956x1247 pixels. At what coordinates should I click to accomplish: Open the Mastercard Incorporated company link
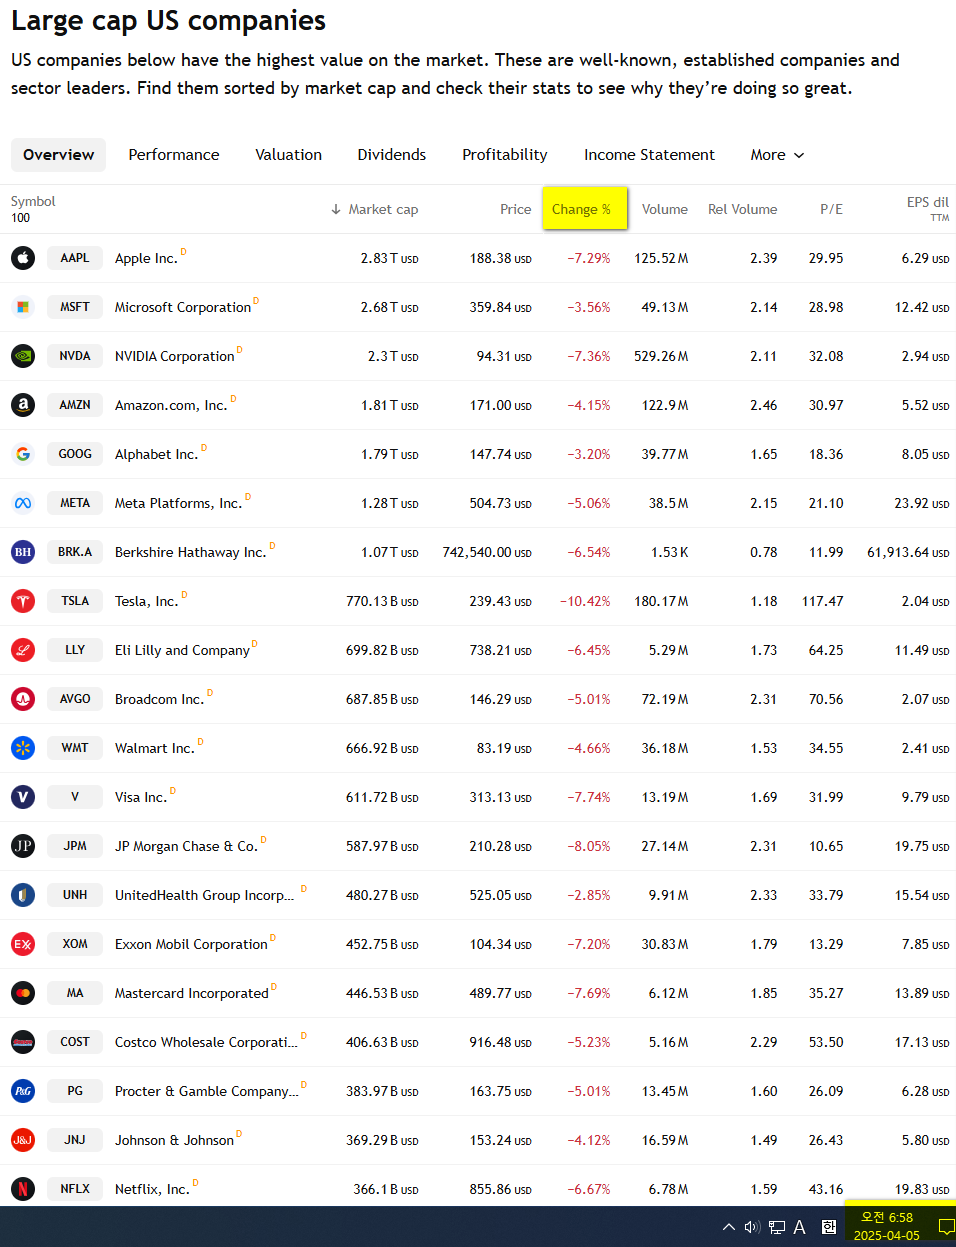[192, 993]
